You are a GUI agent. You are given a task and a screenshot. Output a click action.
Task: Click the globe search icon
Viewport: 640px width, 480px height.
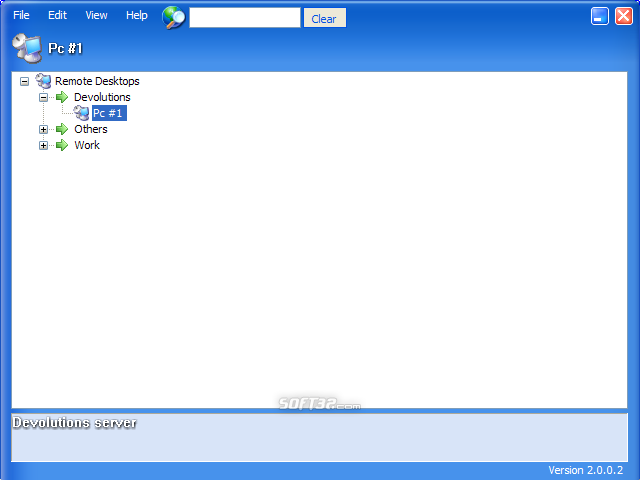coord(173,18)
